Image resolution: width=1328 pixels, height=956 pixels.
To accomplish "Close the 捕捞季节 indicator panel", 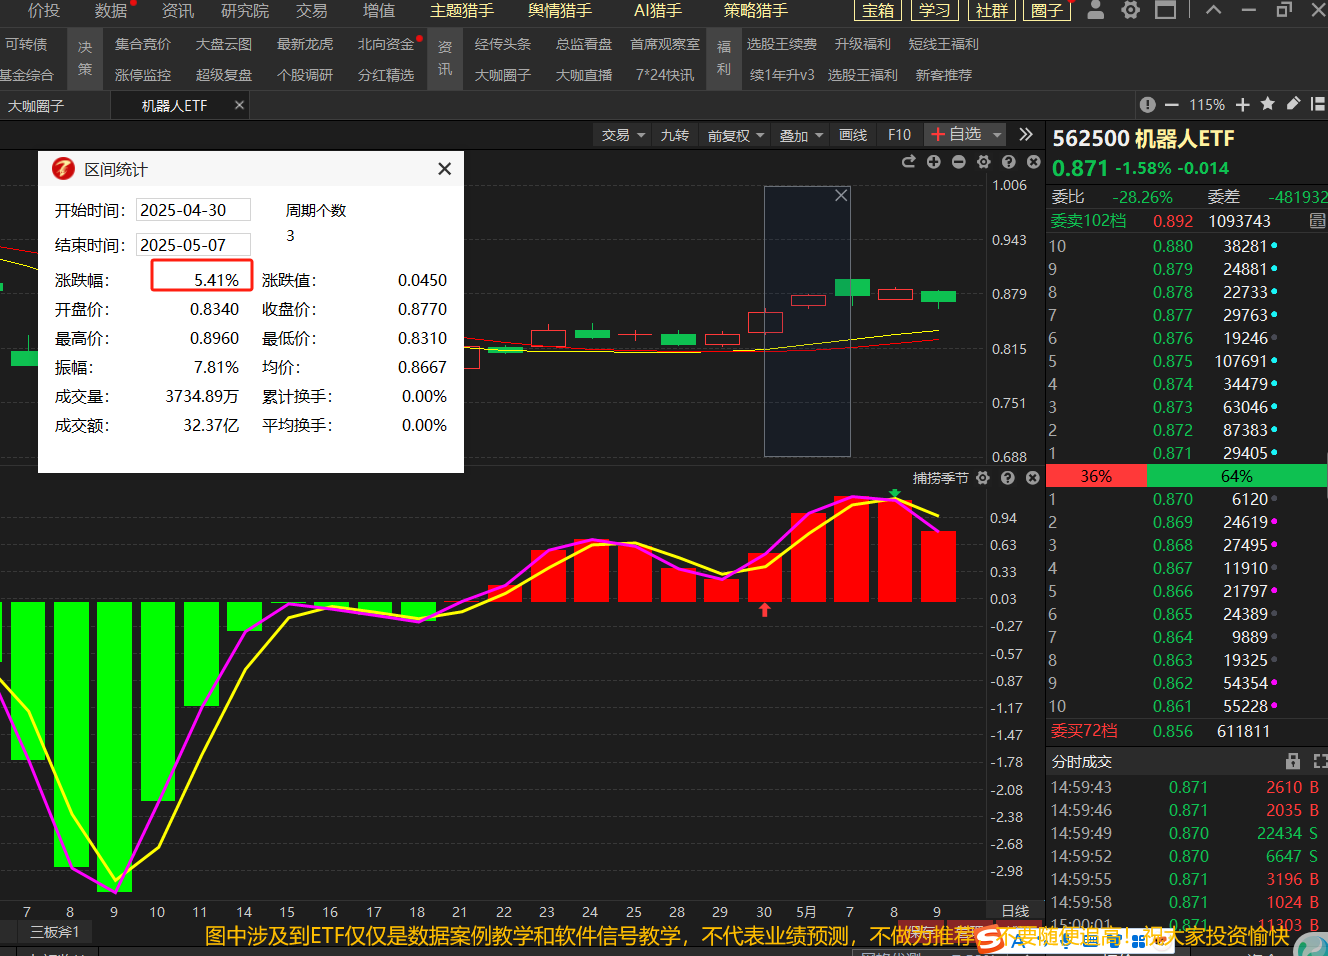I will 1033,478.
